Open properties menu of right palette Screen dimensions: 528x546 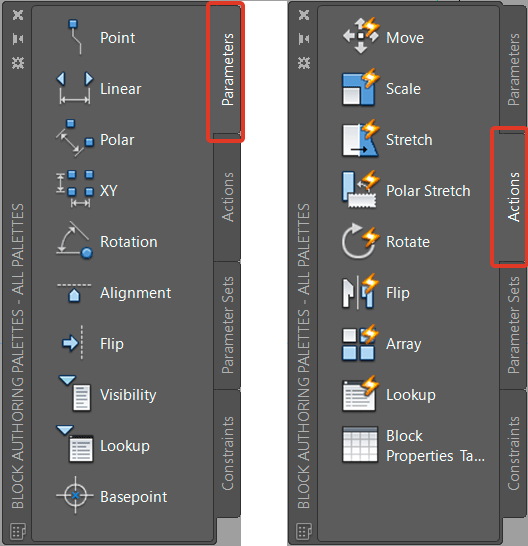coord(304,63)
